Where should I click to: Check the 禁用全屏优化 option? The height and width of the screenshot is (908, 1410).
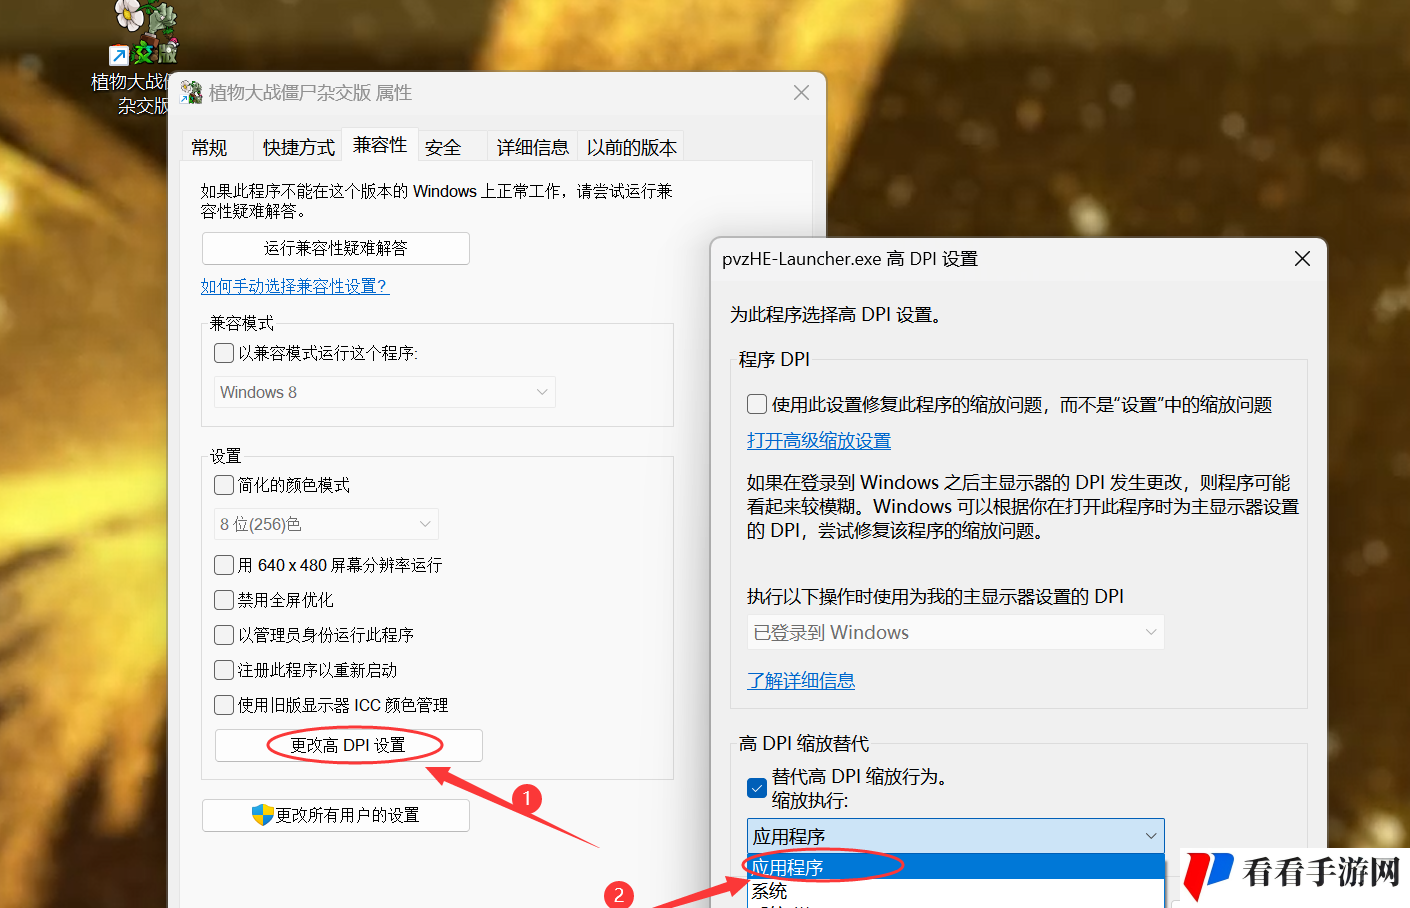224,600
